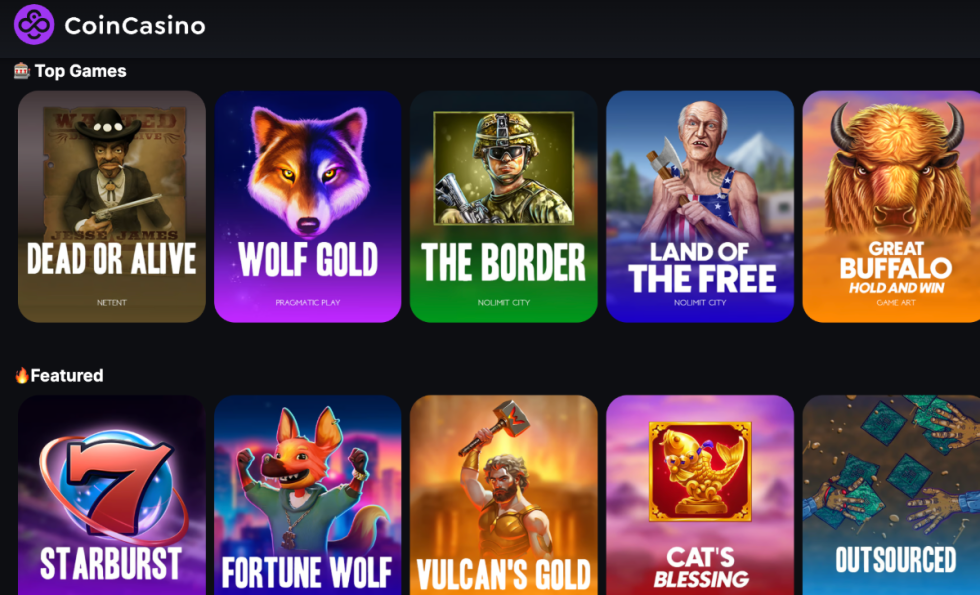Click the Pragmatic Play provider label
The height and width of the screenshot is (595, 980).
[308, 302]
